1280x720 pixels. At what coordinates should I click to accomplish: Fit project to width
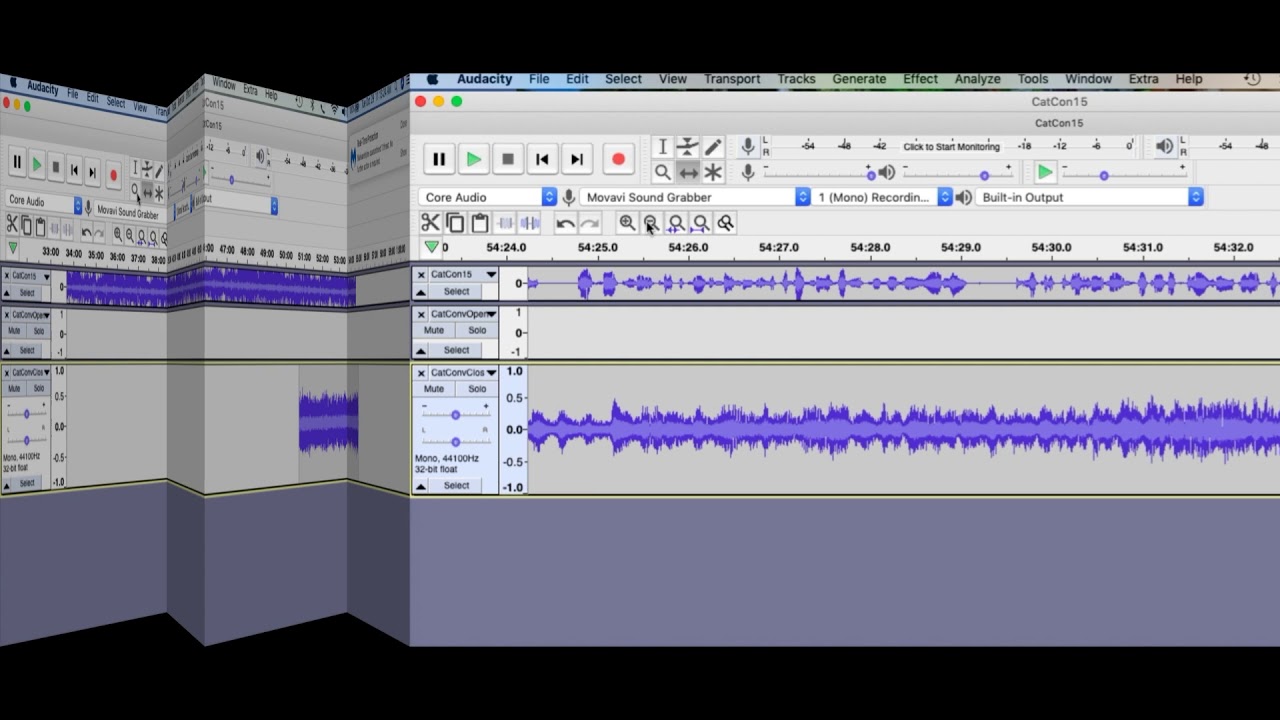tap(701, 223)
